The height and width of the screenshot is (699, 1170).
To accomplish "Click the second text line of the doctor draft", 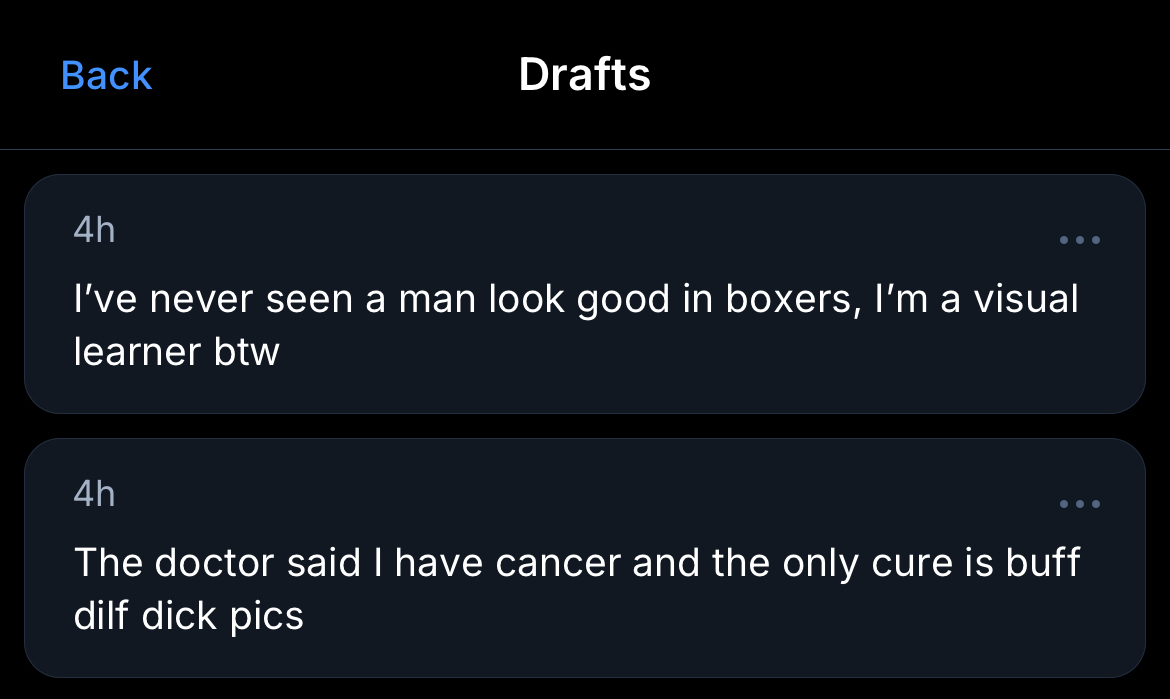I will pyautogui.click(x=188, y=616).
